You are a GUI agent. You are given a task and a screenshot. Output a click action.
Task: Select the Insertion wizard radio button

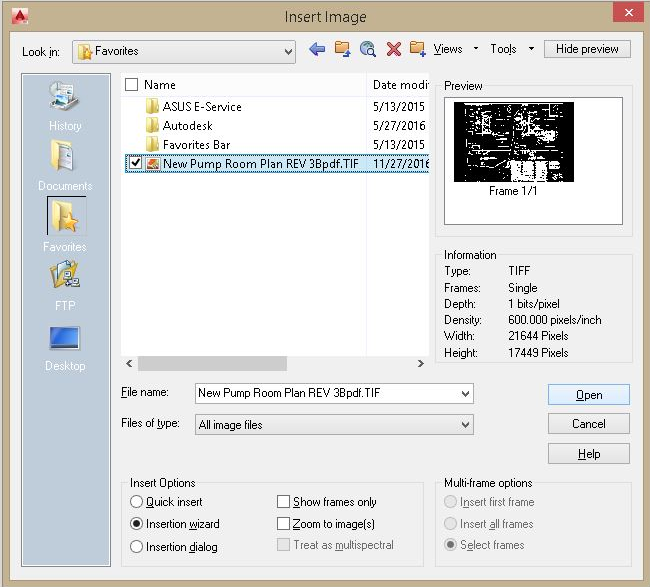point(136,524)
